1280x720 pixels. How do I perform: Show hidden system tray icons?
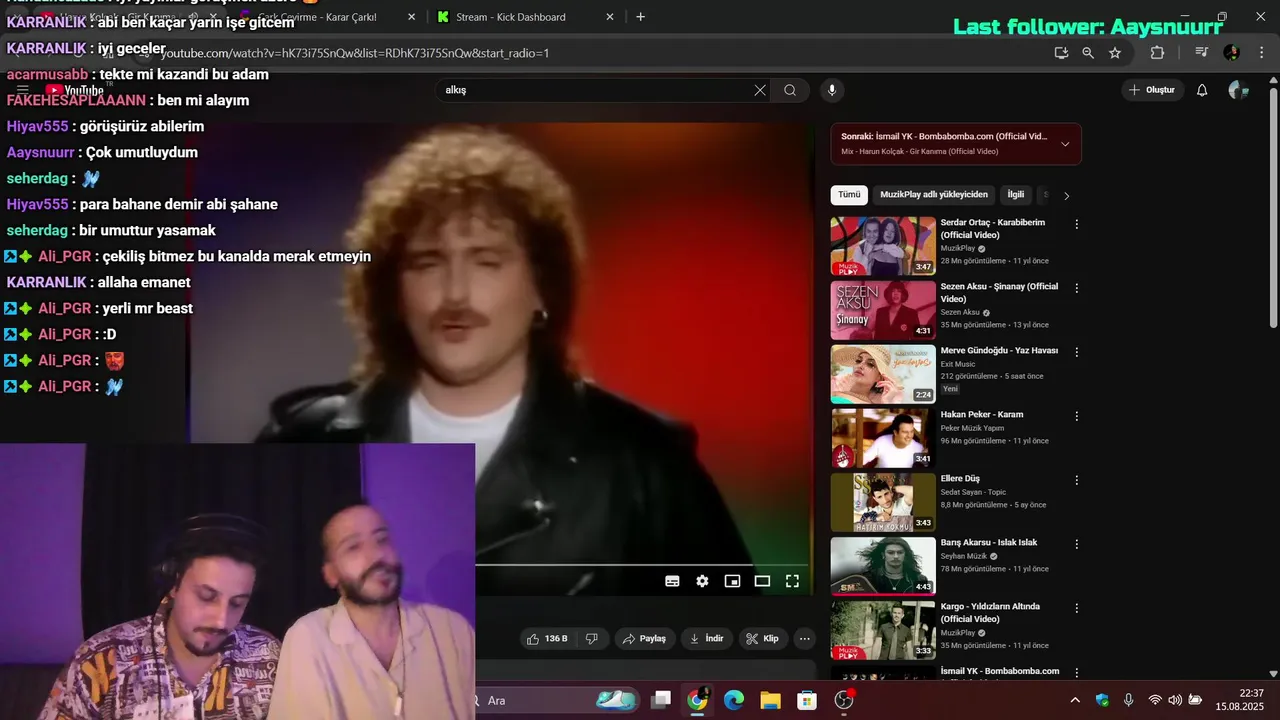1075,700
